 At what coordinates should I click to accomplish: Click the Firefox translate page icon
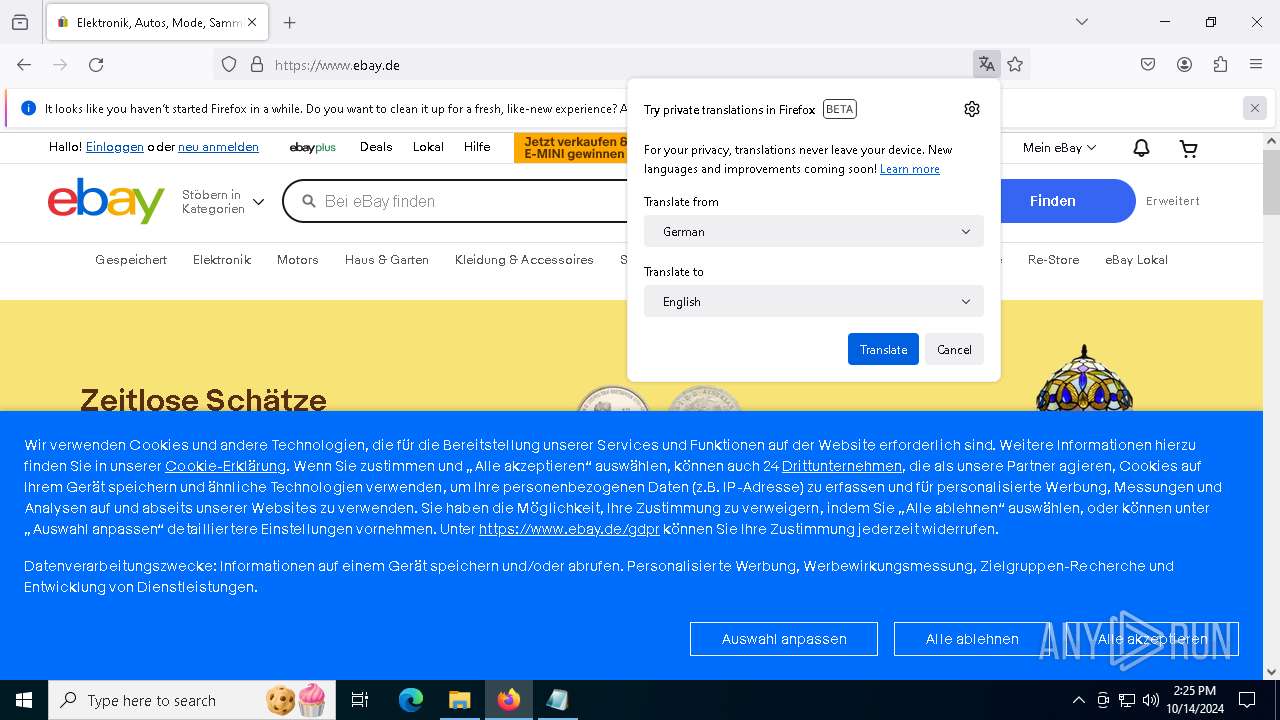987,65
